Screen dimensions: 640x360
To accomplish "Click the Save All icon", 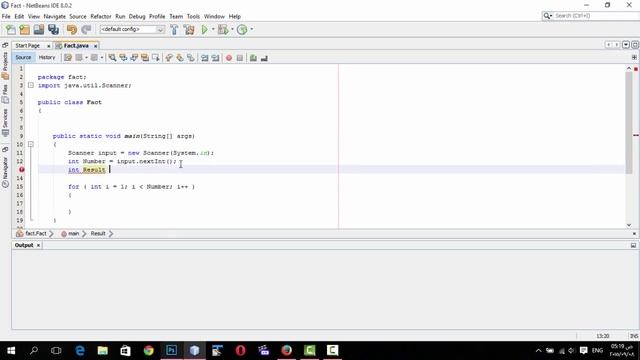I will click(x=53, y=29).
